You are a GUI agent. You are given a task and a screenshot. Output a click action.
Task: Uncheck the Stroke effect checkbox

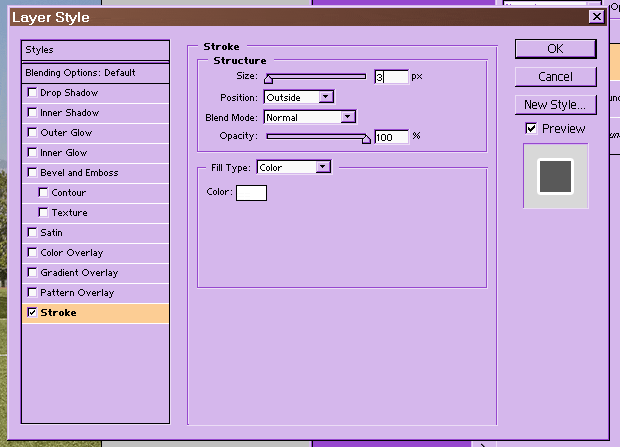pyautogui.click(x=32, y=313)
